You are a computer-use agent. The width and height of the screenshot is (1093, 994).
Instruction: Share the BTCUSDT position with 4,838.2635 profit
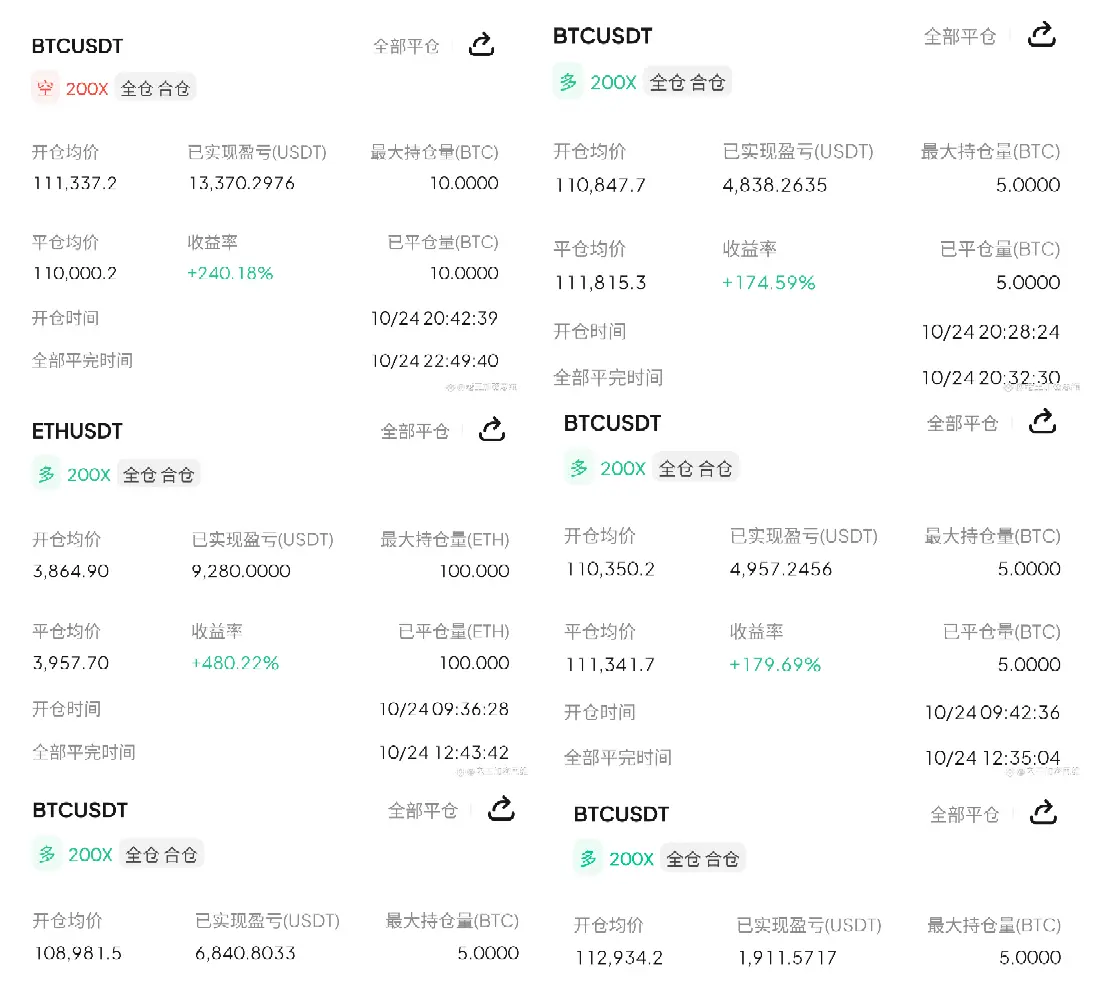[1042, 35]
